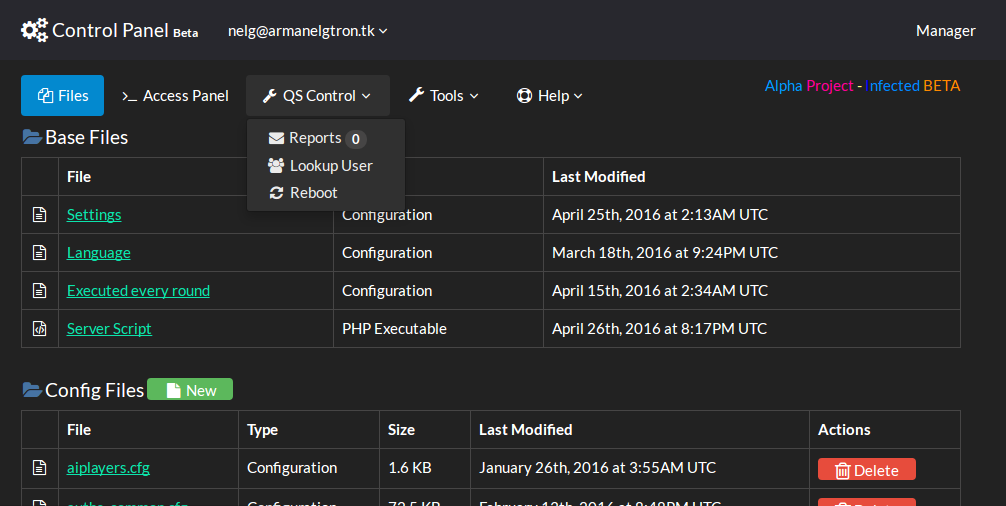Viewport: 1006px width, 506px height.
Task: Choose Lookup User menu entry
Action: pyautogui.click(x=320, y=166)
